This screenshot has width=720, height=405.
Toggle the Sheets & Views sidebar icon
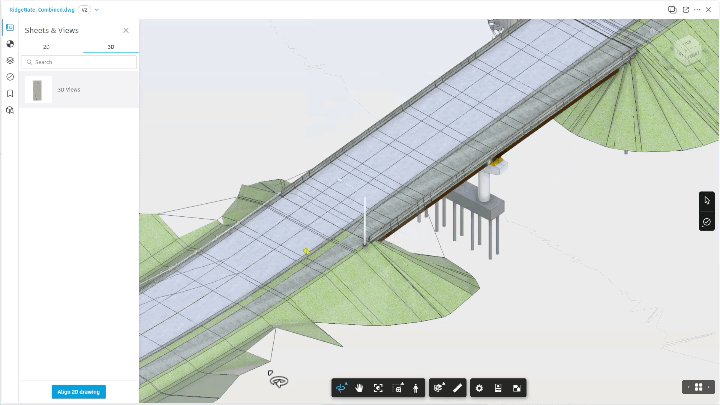pos(10,28)
